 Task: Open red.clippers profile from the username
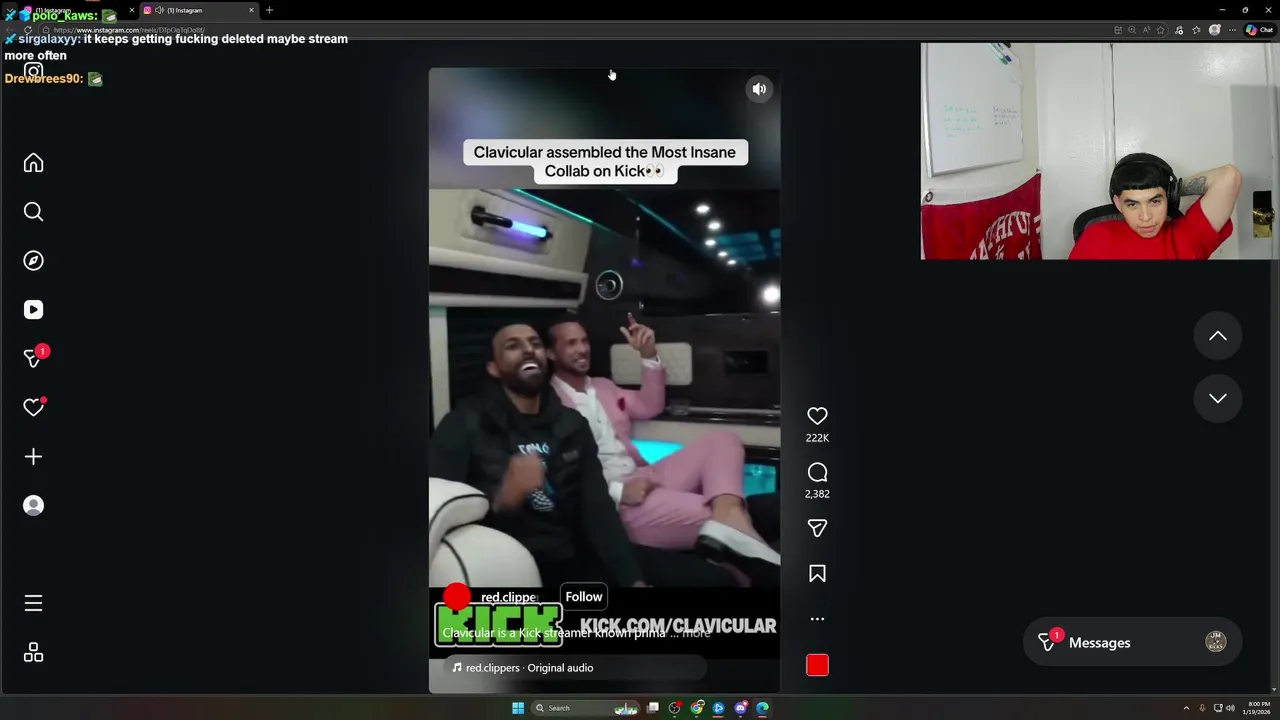[x=510, y=597]
